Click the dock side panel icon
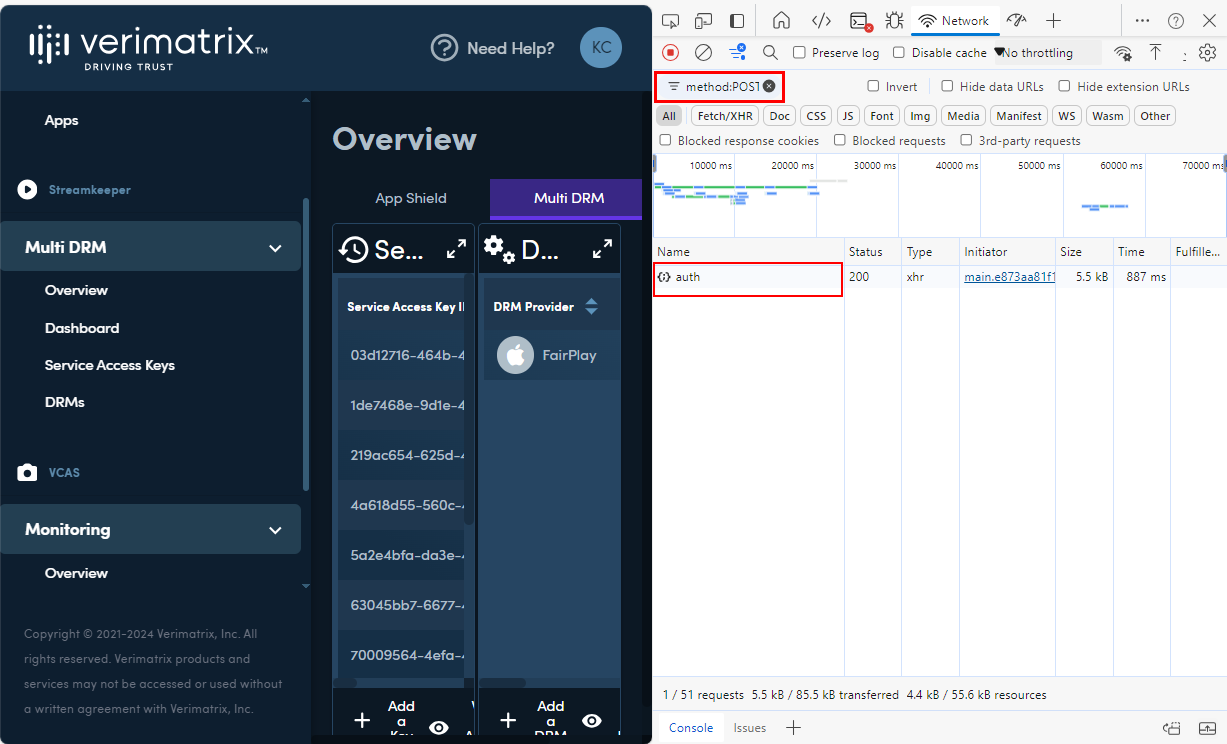This screenshot has width=1227, height=744. pos(737,20)
